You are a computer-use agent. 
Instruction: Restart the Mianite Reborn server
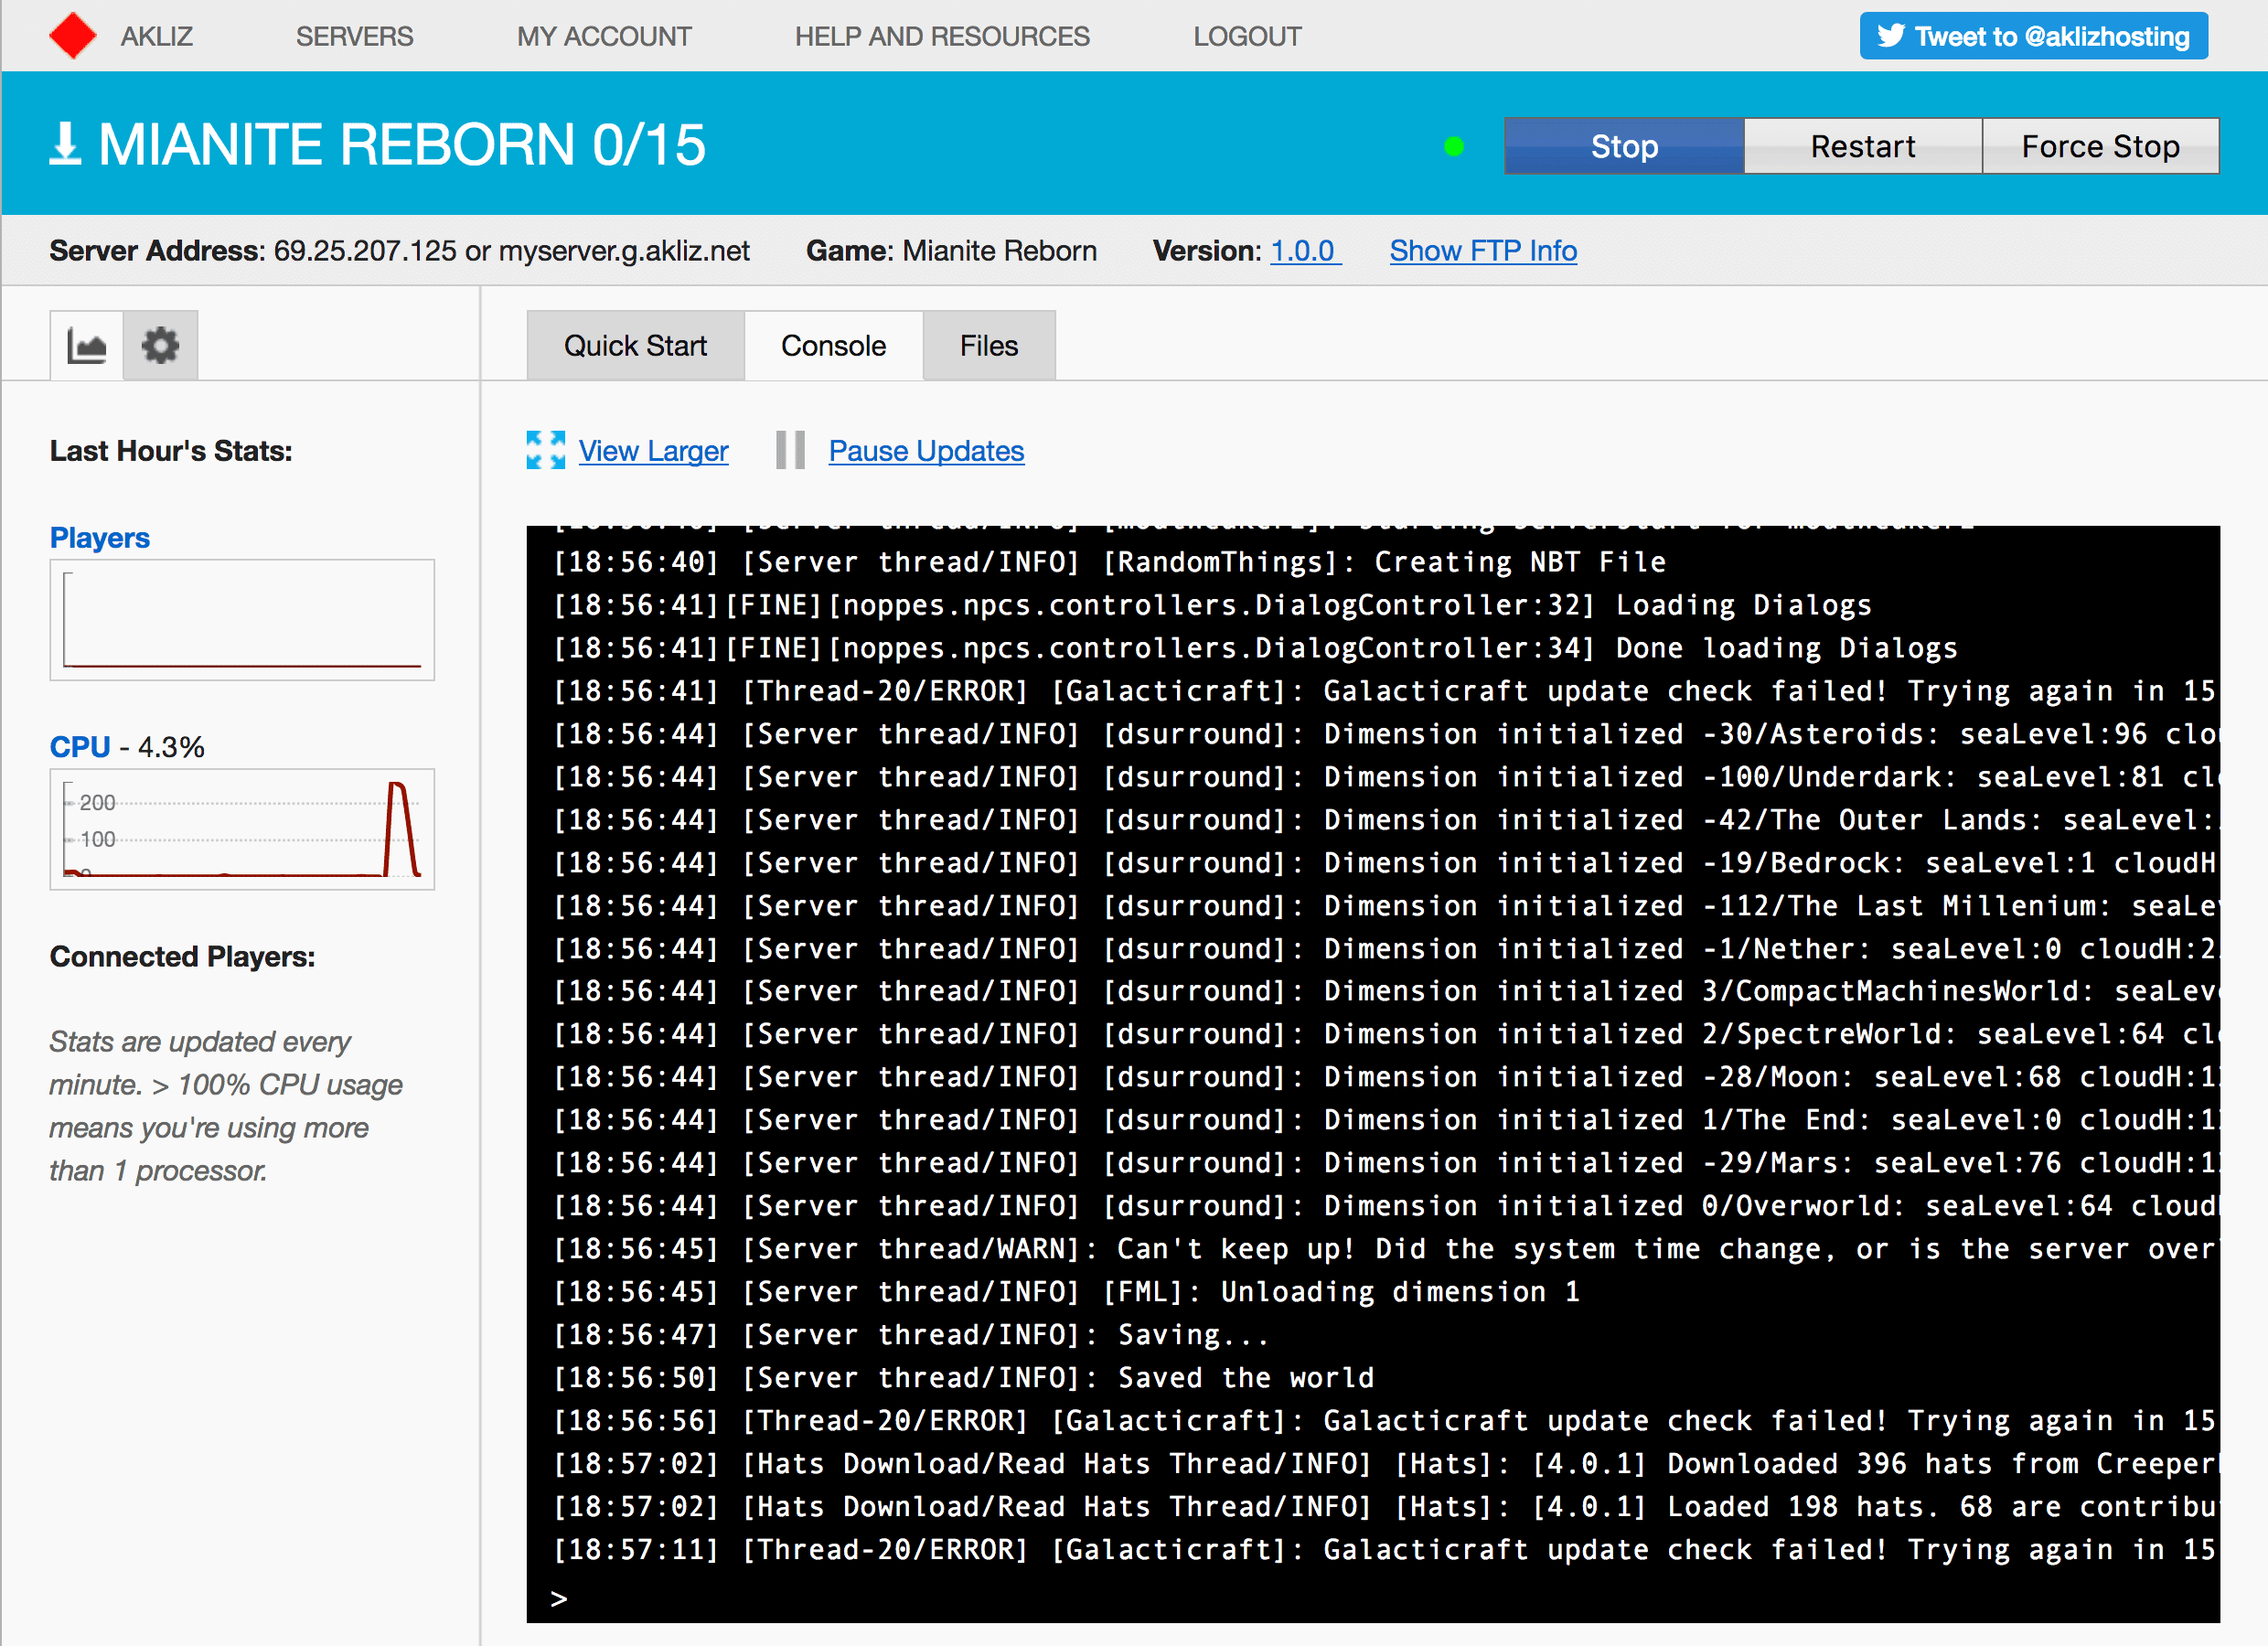click(1862, 147)
